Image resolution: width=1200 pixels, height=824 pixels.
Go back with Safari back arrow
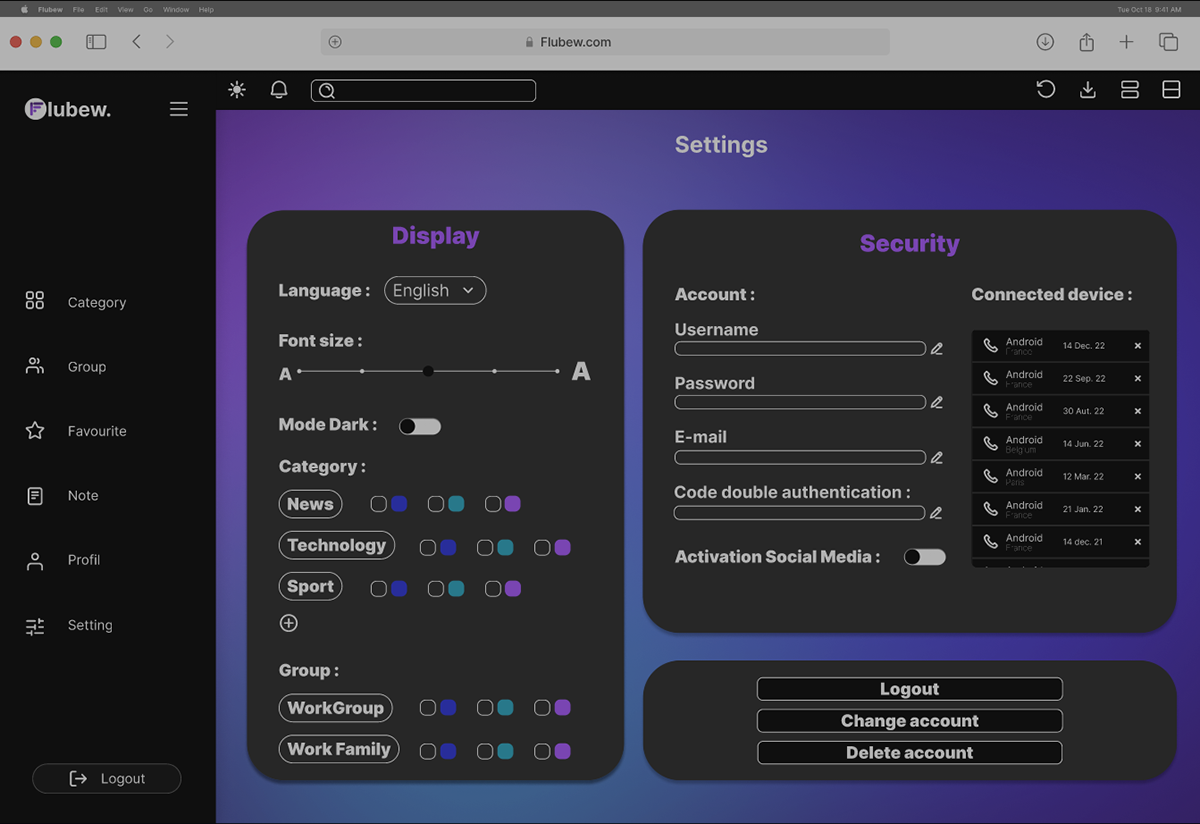[137, 42]
